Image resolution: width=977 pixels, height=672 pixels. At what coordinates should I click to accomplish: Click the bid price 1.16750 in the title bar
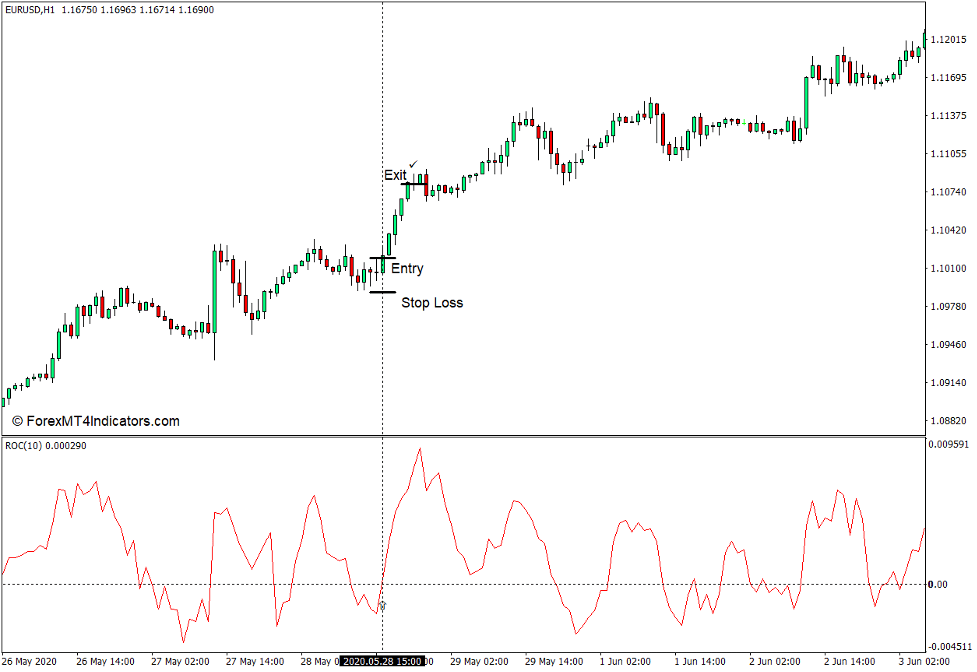point(79,7)
